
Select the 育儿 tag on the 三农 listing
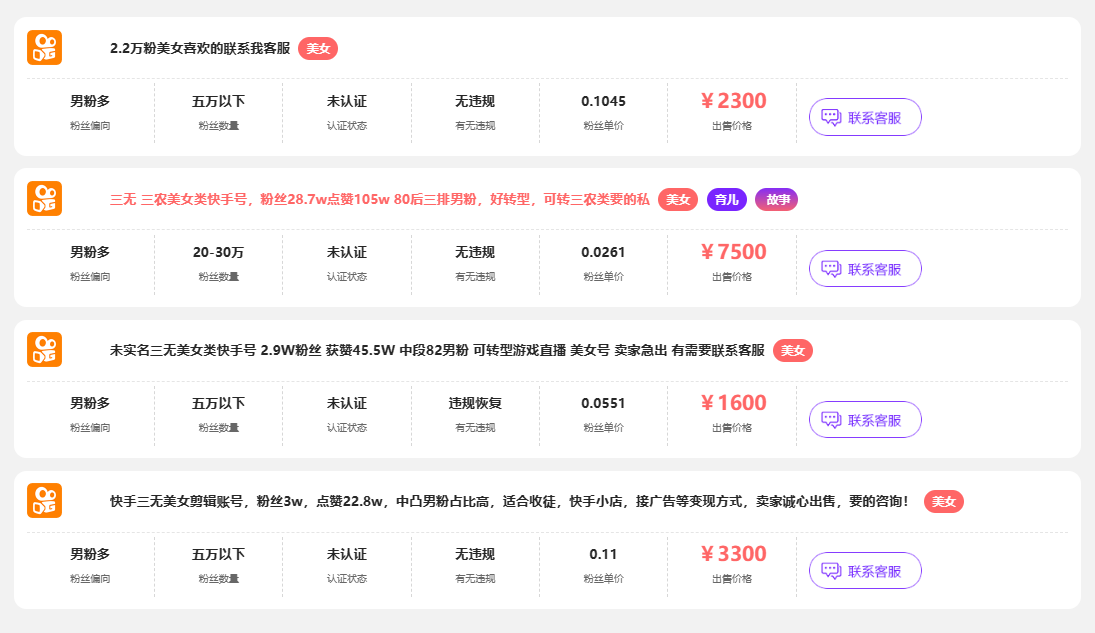tap(726, 199)
